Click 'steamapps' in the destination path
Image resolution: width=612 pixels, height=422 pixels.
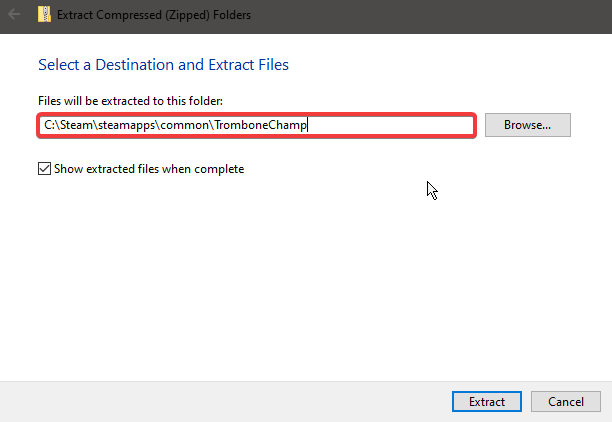[x=128, y=126]
